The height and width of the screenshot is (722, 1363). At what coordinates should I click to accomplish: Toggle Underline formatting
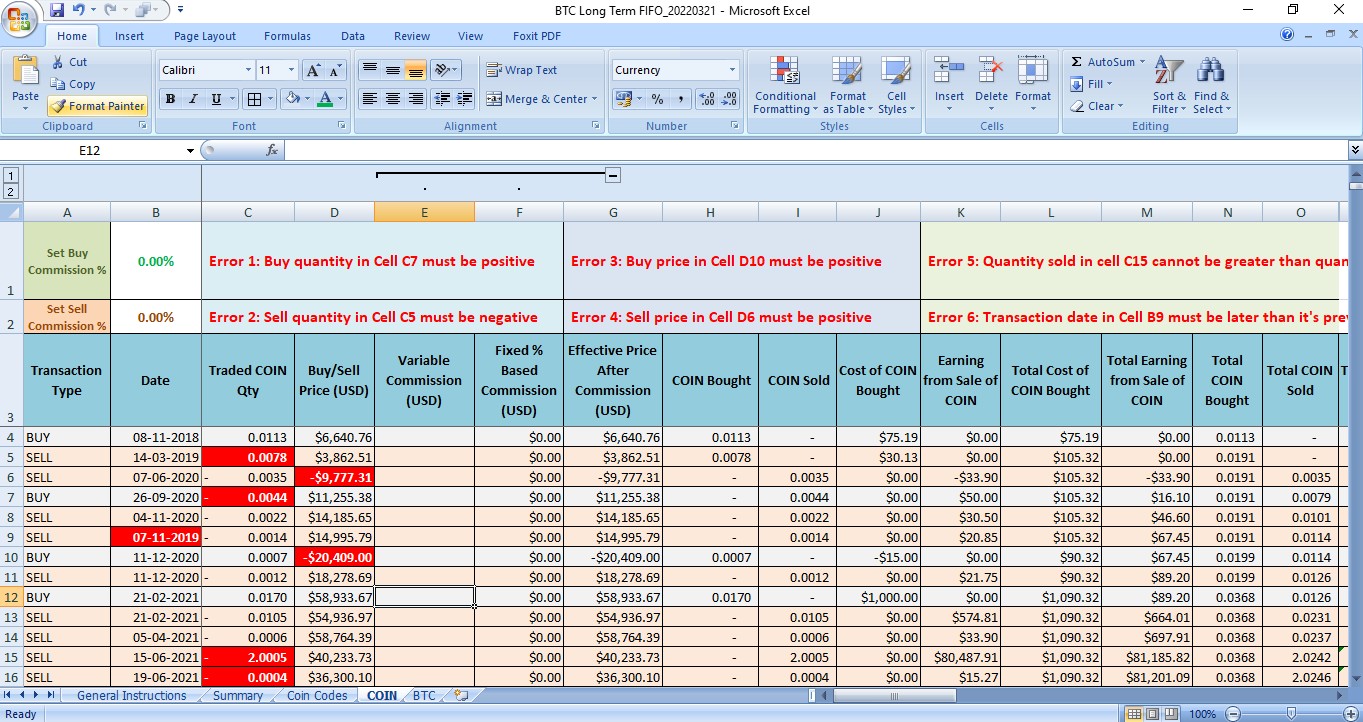(x=217, y=99)
